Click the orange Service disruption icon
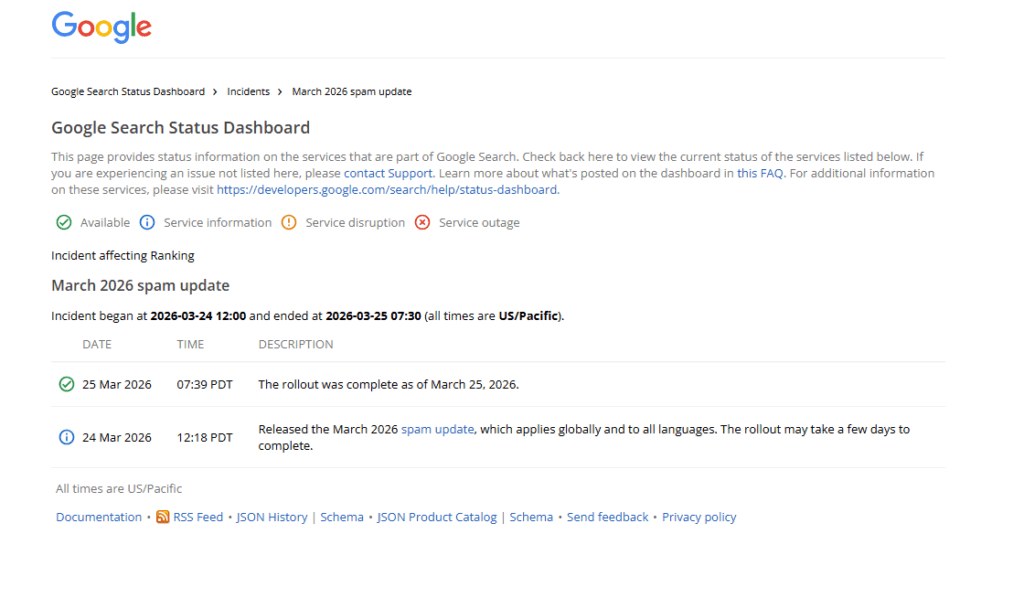Screen dimensions: 1024x598 coord(288,222)
